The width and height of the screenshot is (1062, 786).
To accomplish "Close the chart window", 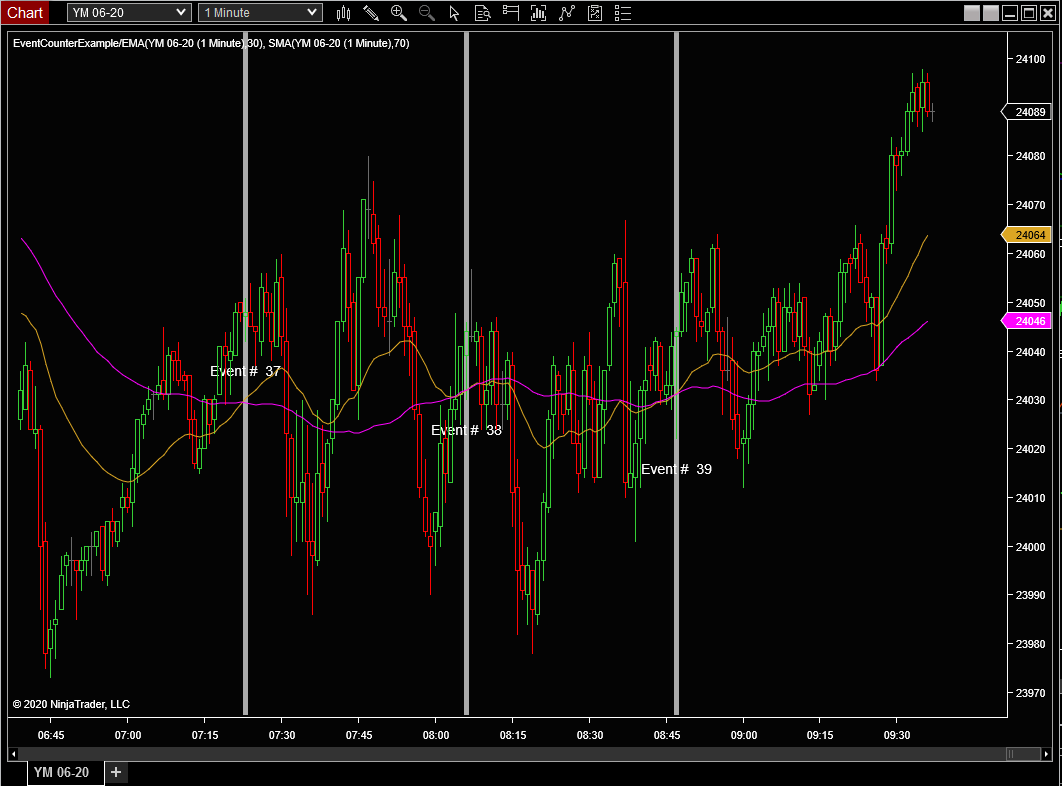I will pyautogui.click(x=1047, y=13).
